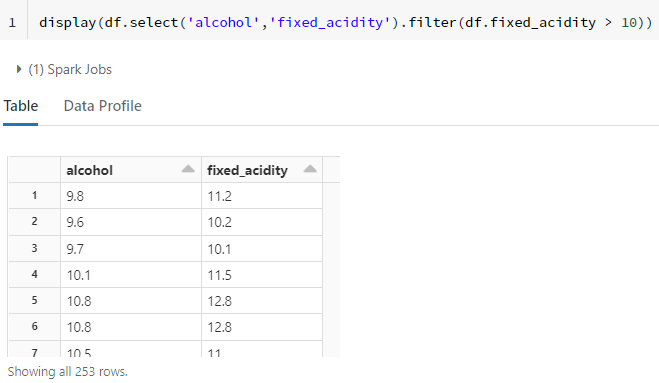Screen dimensions: 659x383
Task: Click the empty header cell above row numbers
Action: (34, 170)
